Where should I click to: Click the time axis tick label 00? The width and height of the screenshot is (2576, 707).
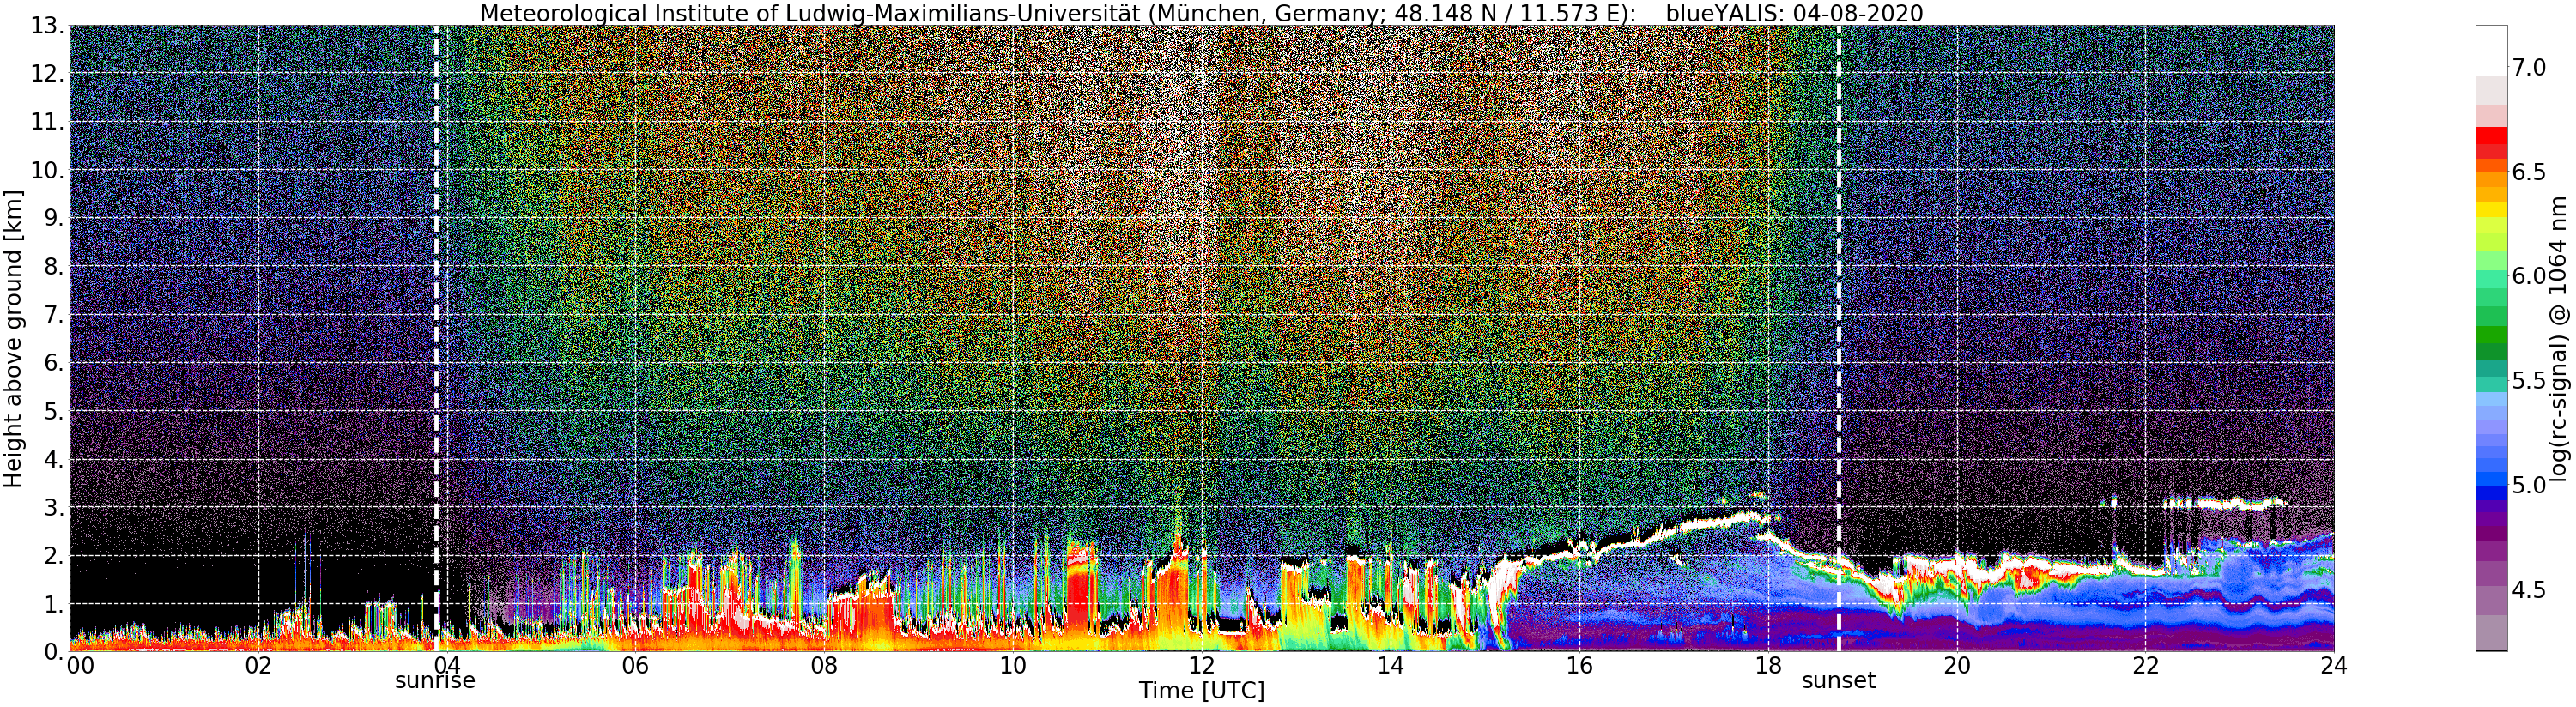click(79, 666)
